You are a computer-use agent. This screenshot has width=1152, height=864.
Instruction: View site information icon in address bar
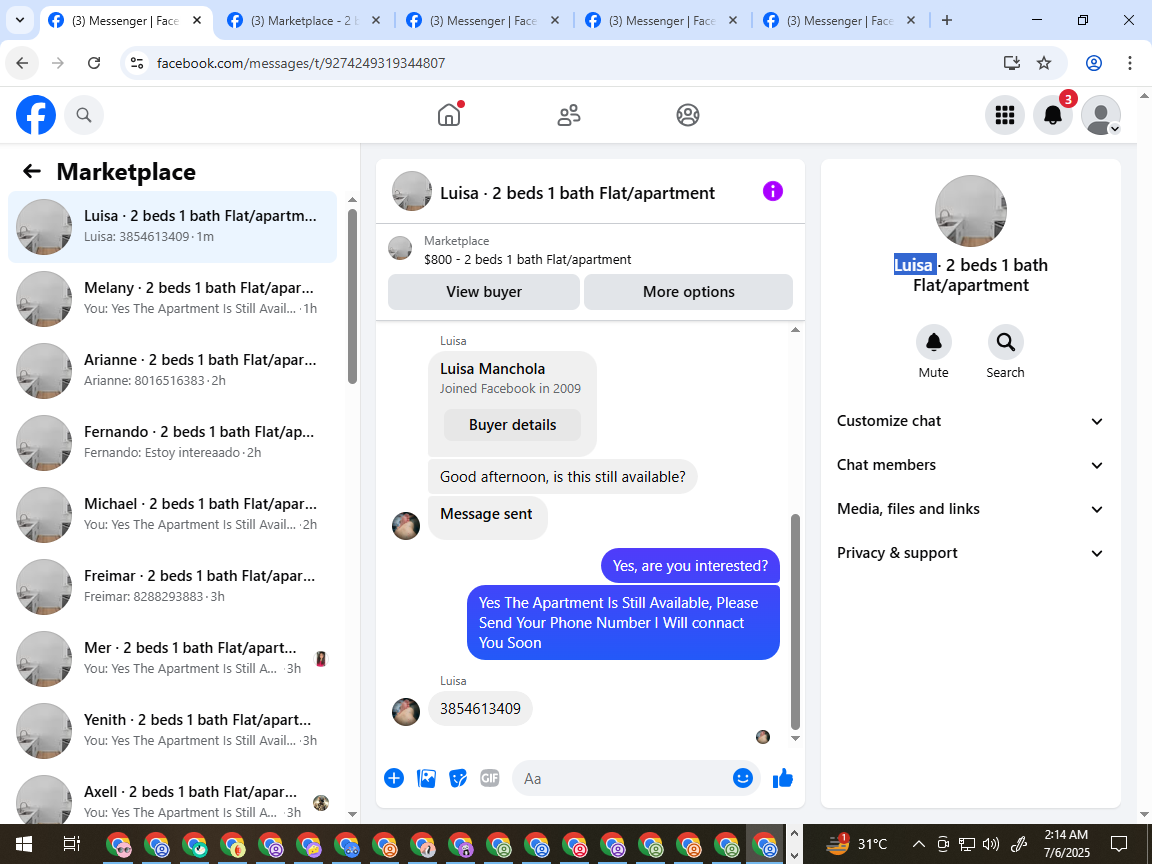[137, 63]
